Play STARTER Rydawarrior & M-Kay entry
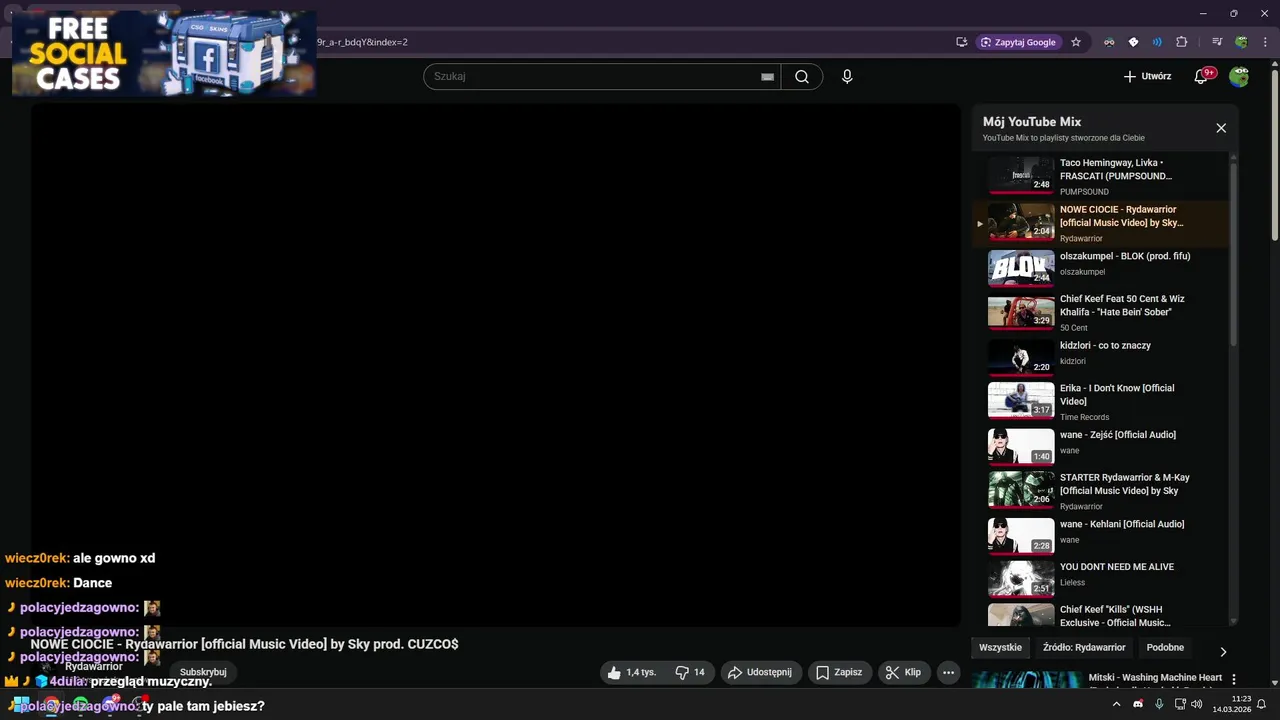Viewport: 1280px width, 720px height. pyautogui.click(x=1100, y=490)
